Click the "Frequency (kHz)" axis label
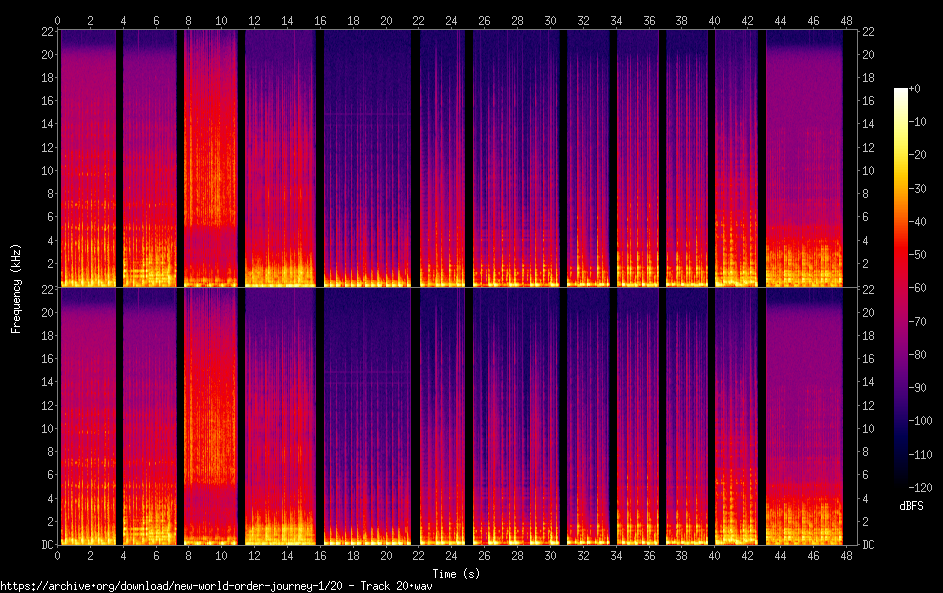The height and width of the screenshot is (593, 943). [16, 288]
